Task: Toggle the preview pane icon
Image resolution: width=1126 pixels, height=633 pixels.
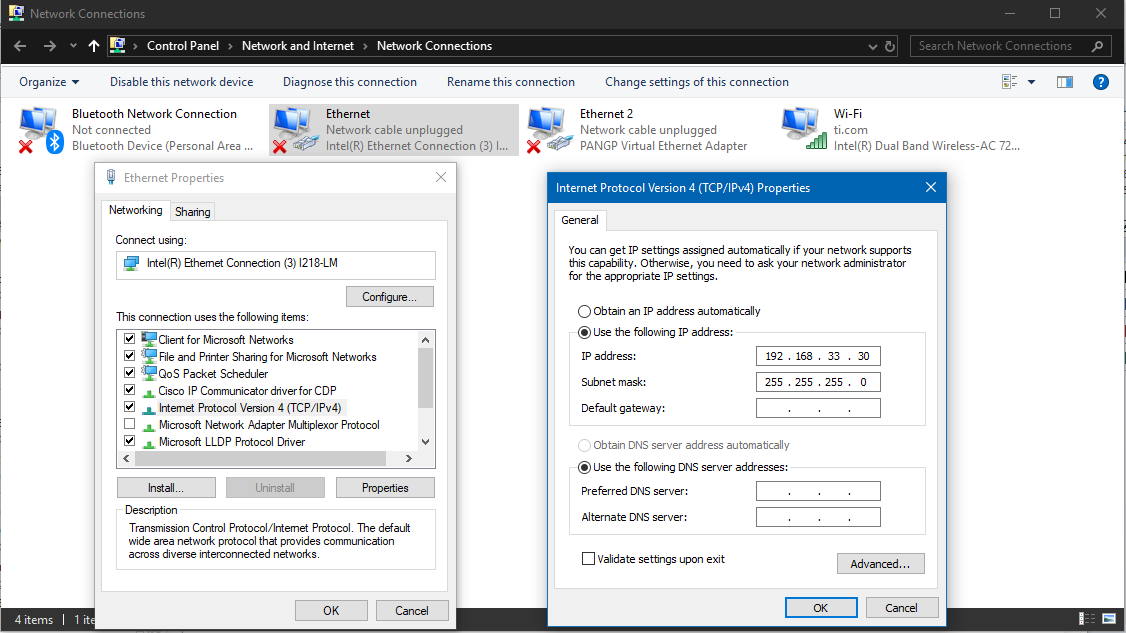Action: coord(1064,82)
